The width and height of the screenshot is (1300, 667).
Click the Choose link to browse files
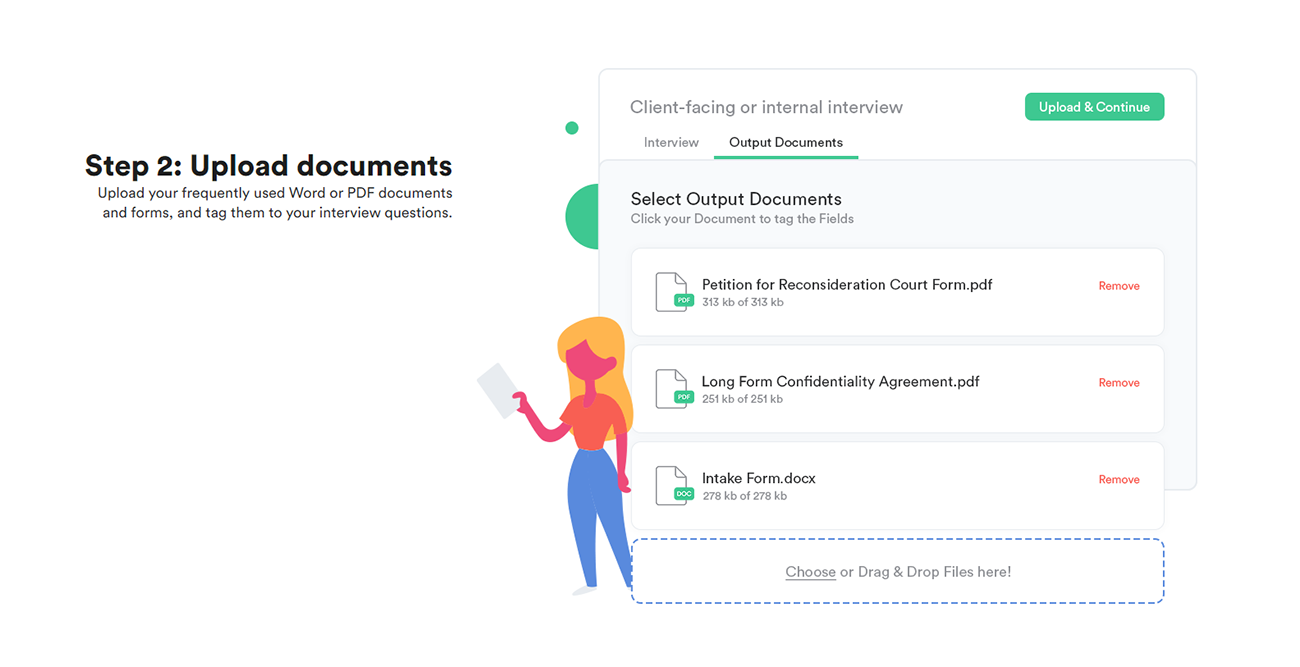click(810, 572)
